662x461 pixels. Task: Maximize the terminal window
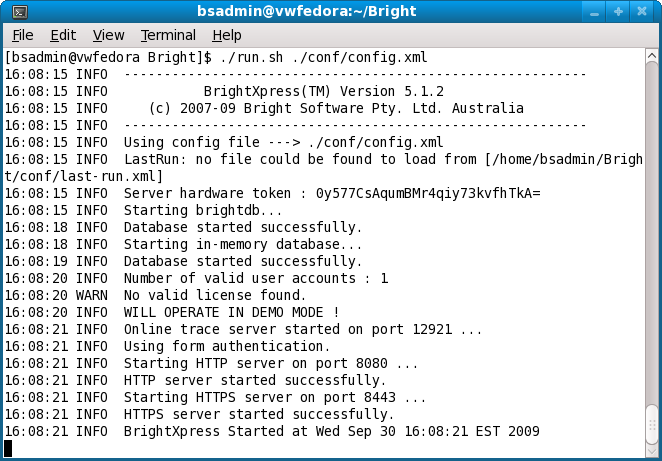pos(618,12)
